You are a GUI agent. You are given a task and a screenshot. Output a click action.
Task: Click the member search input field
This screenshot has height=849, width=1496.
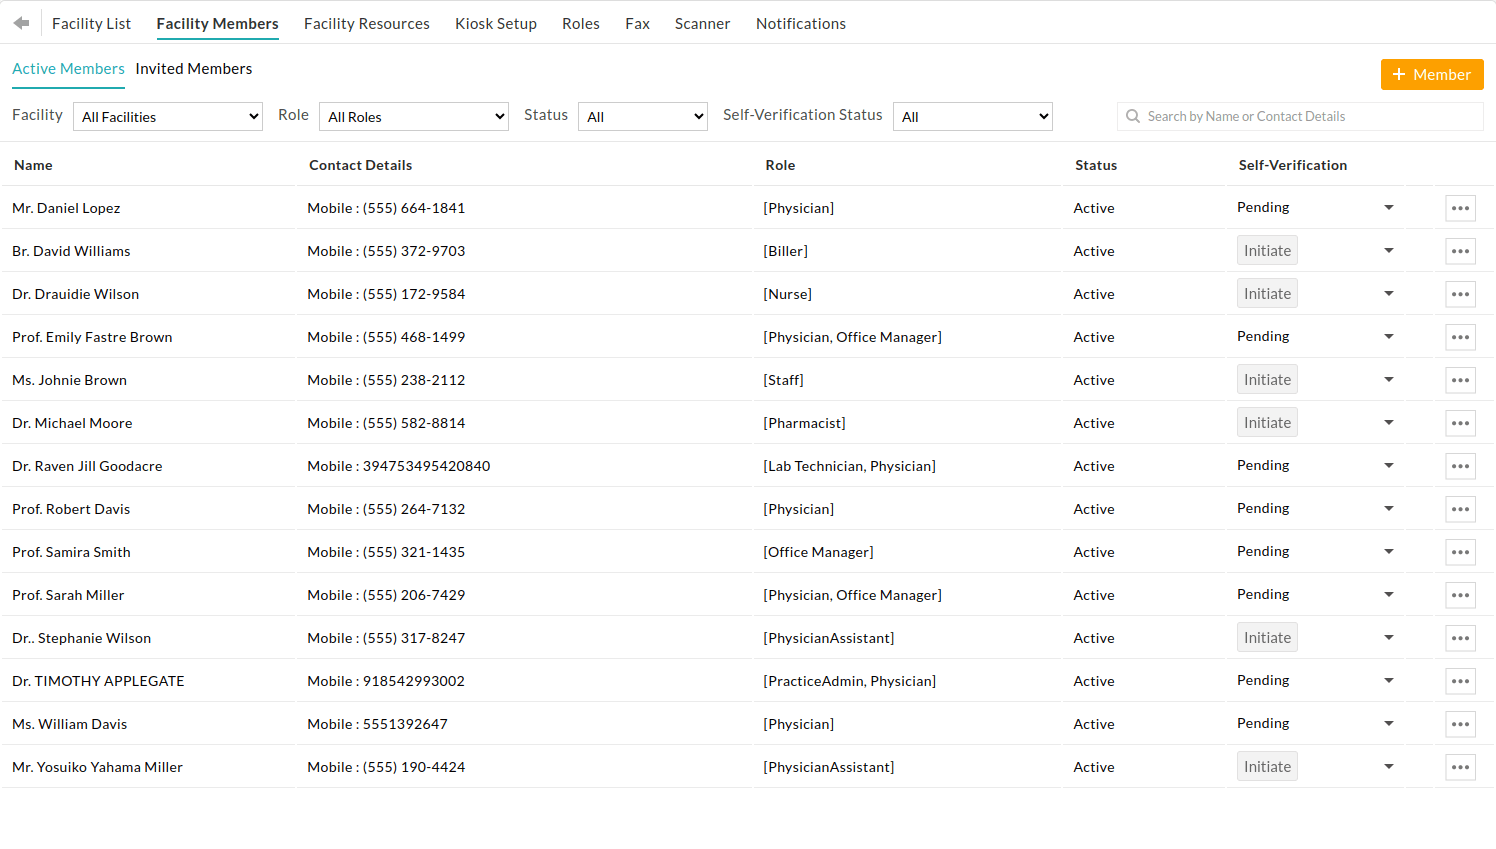(x=1300, y=117)
